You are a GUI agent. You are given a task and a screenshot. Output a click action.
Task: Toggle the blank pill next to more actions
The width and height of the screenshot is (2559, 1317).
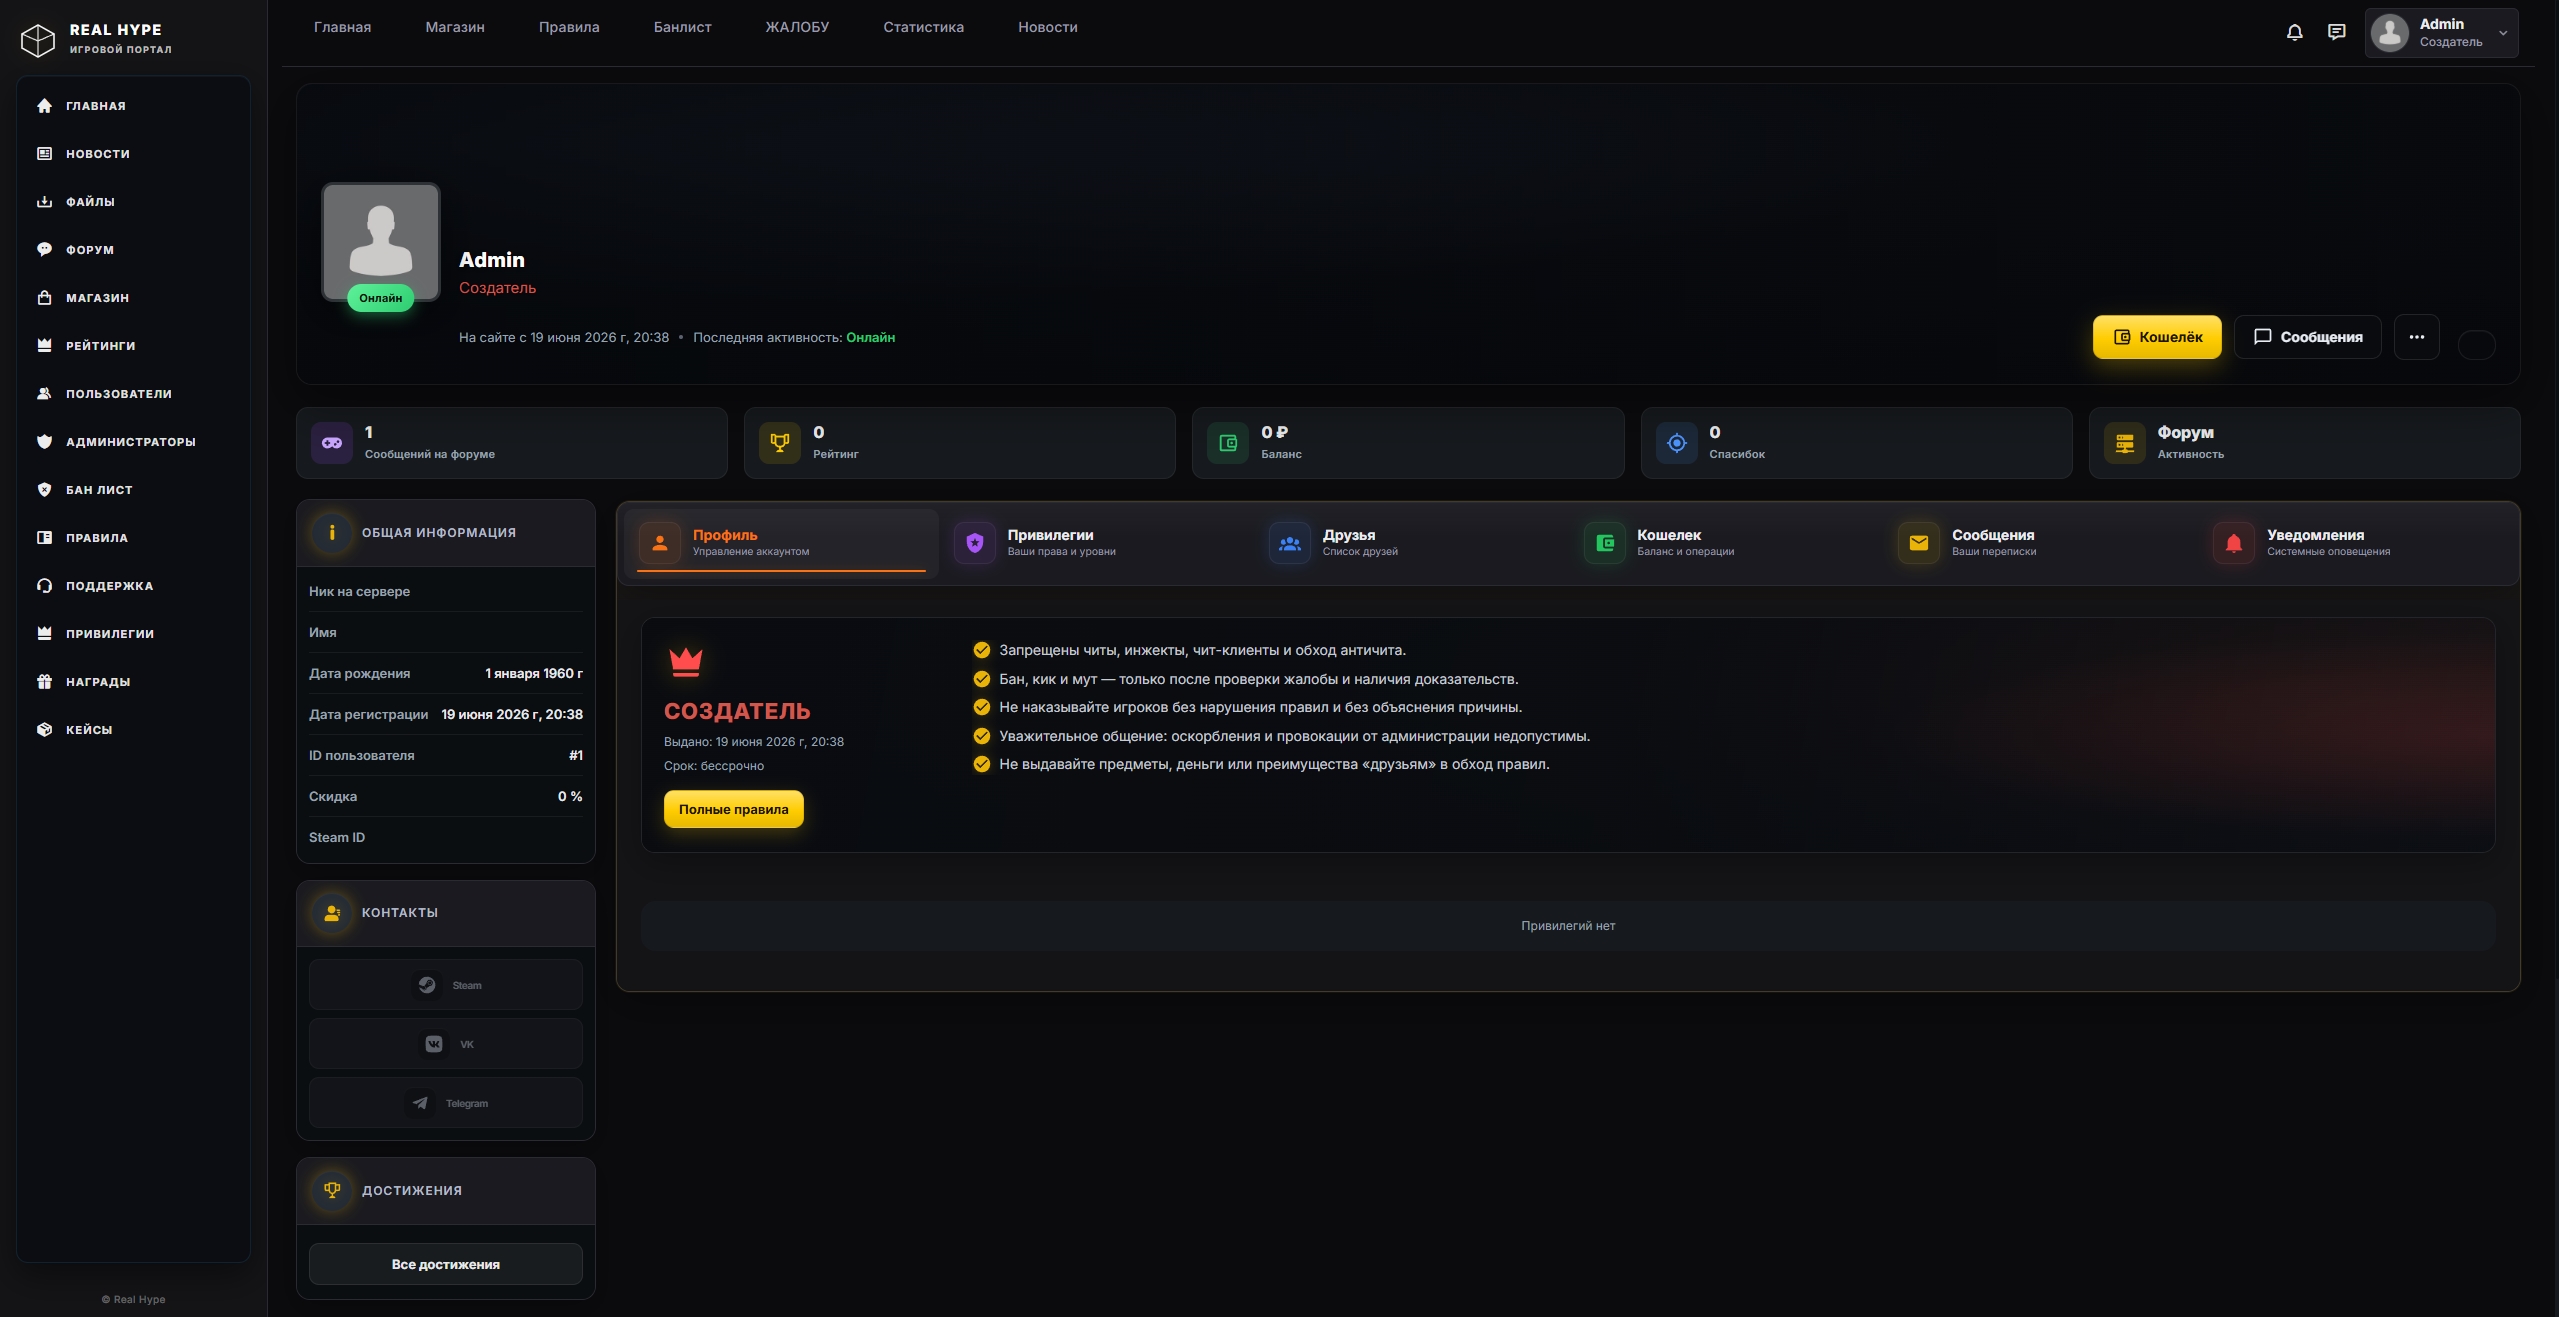[2476, 344]
